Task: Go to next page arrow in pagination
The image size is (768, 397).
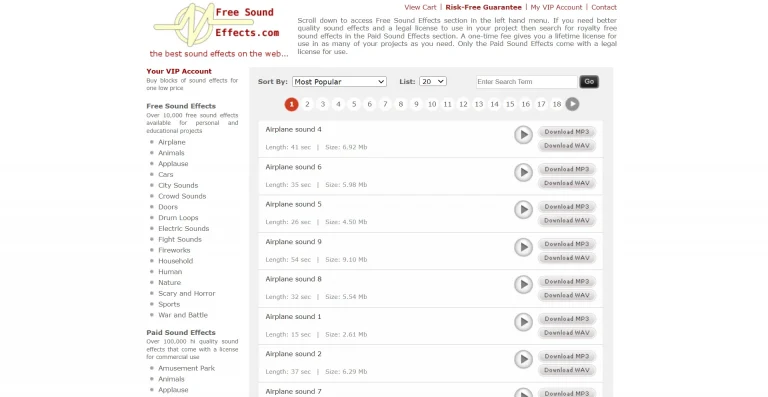Action: 572,104
